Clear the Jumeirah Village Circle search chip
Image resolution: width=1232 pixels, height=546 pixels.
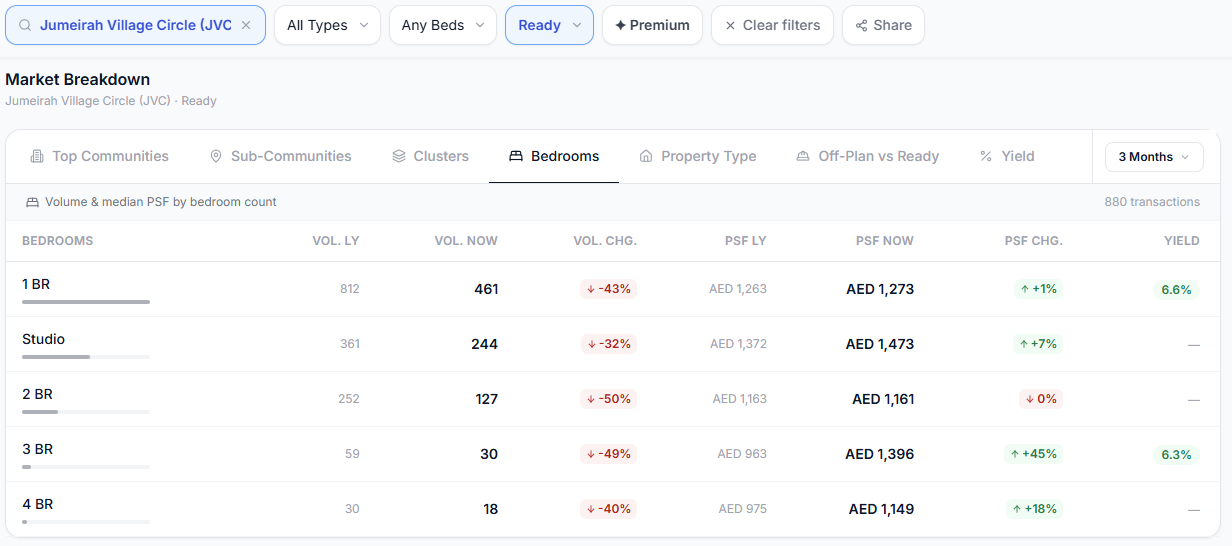[x=246, y=25]
